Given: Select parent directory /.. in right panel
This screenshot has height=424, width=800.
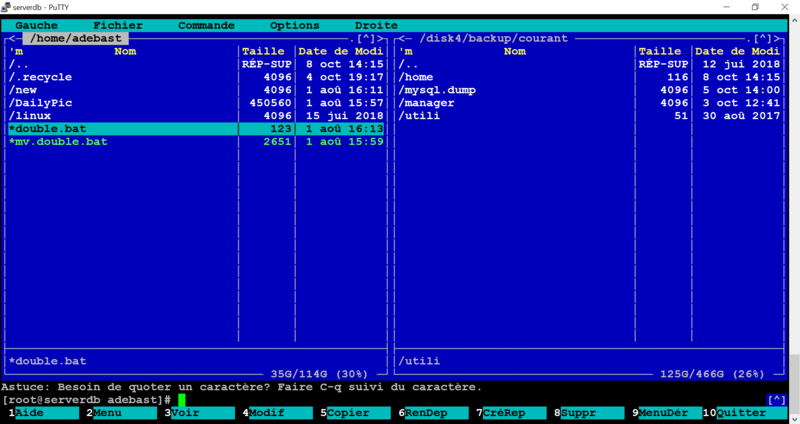Looking at the screenshot, I should (590, 64).
